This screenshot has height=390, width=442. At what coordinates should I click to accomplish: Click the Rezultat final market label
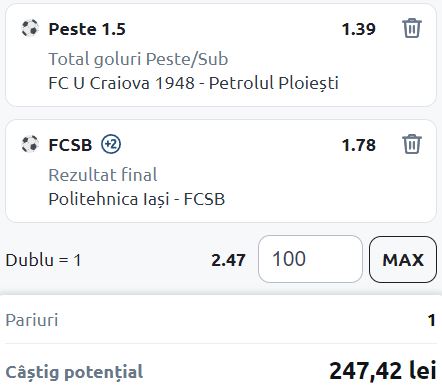coord(103,175)
